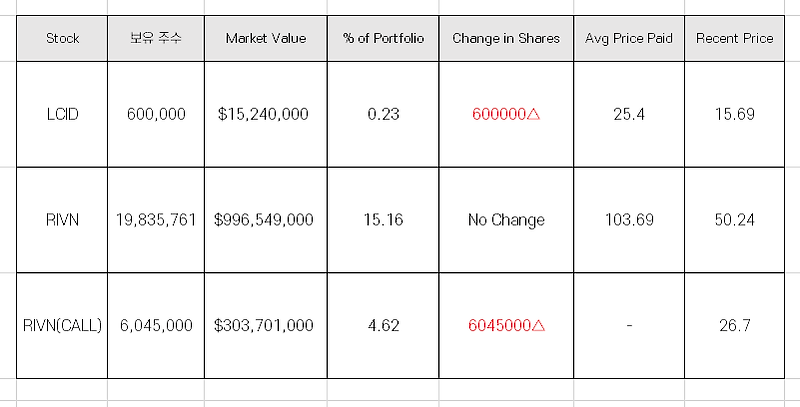Viewport: 800px width, 407px height.
Task: Select the red 6045000△ cell
Action: [506, 325]
